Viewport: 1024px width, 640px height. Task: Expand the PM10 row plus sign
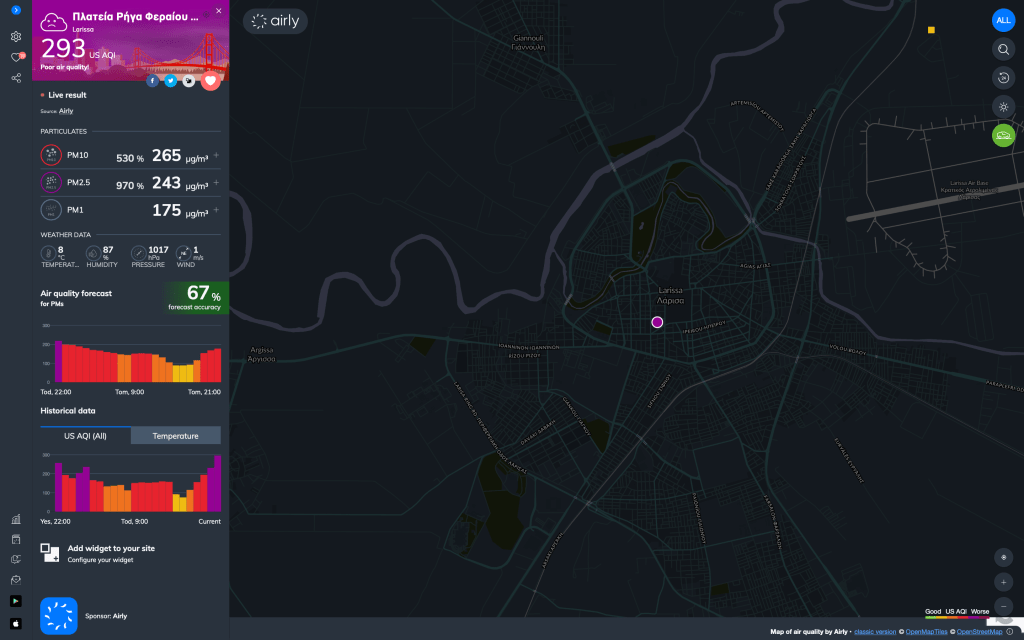216,156
